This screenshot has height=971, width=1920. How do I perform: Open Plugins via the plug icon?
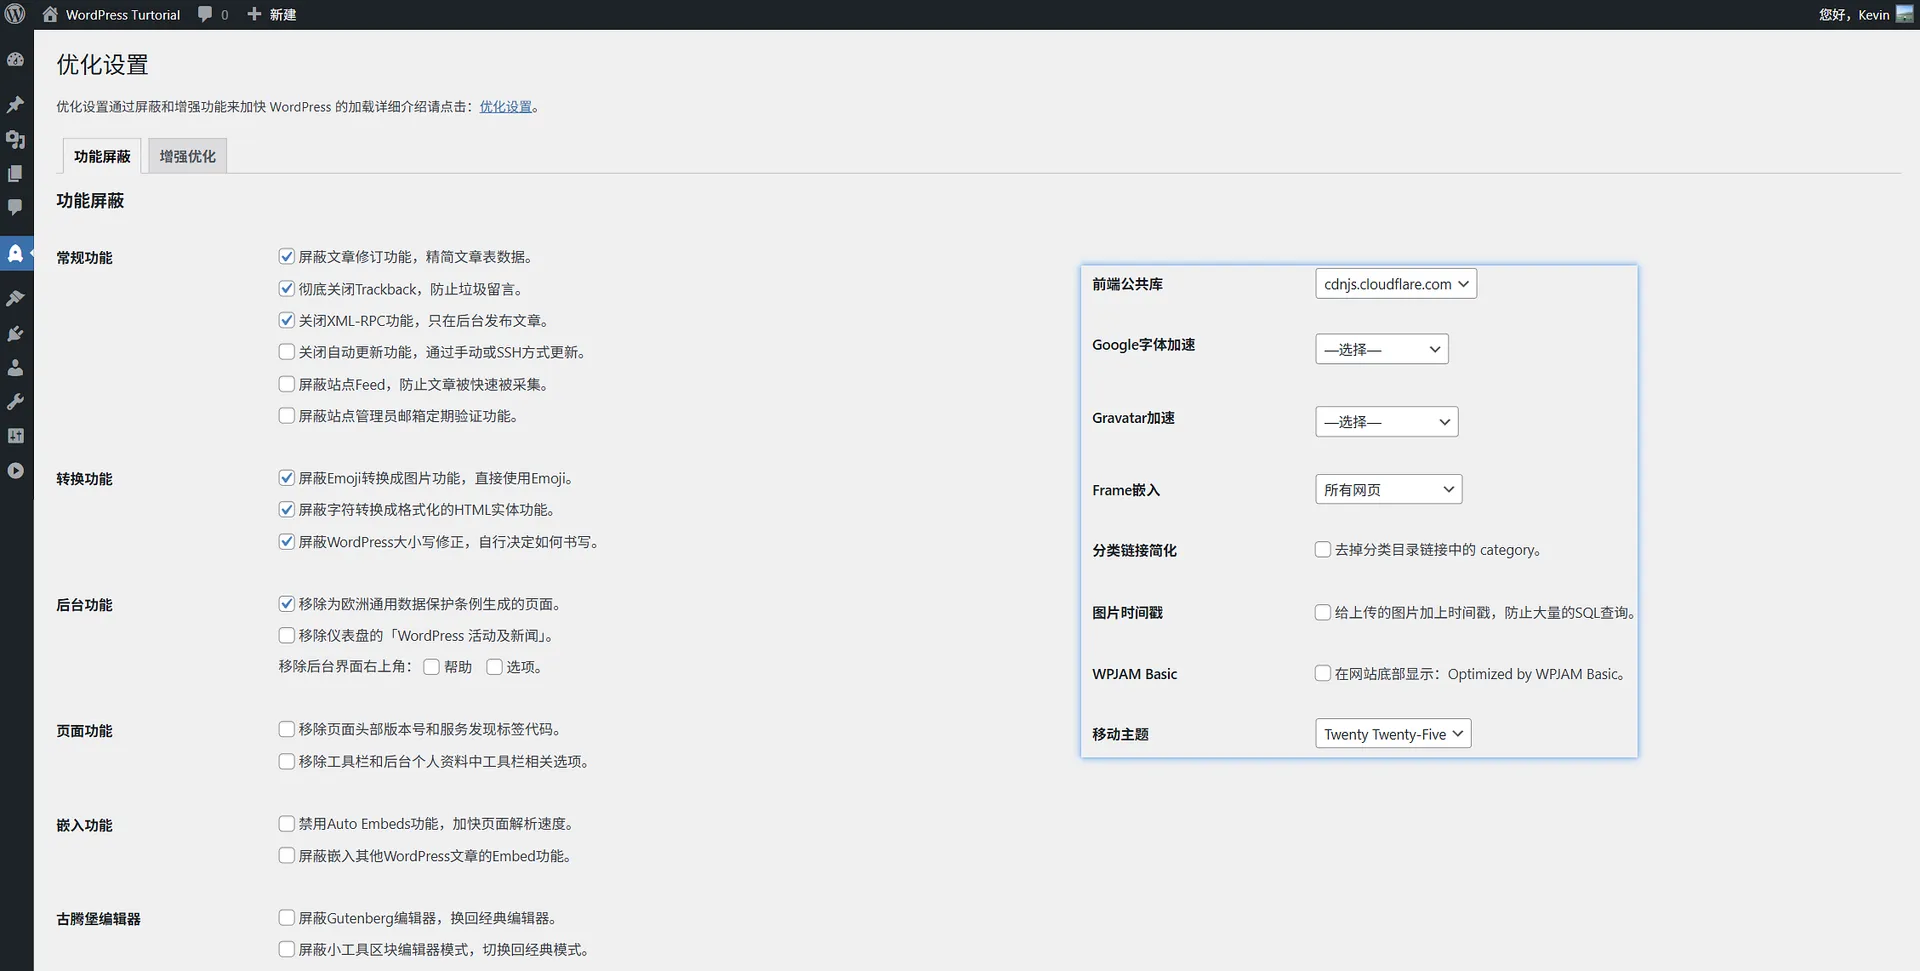pyautogui.click(x=16, y=332)
